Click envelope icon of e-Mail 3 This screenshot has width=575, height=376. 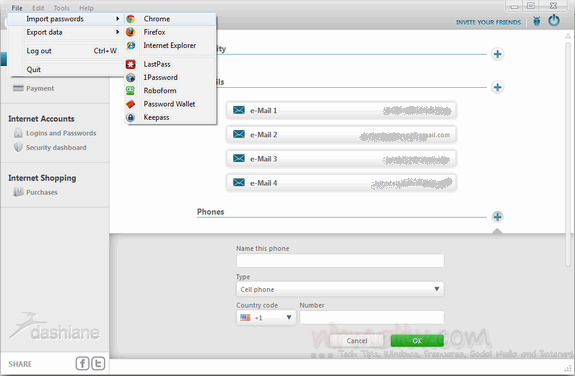[x=239, y=158]
